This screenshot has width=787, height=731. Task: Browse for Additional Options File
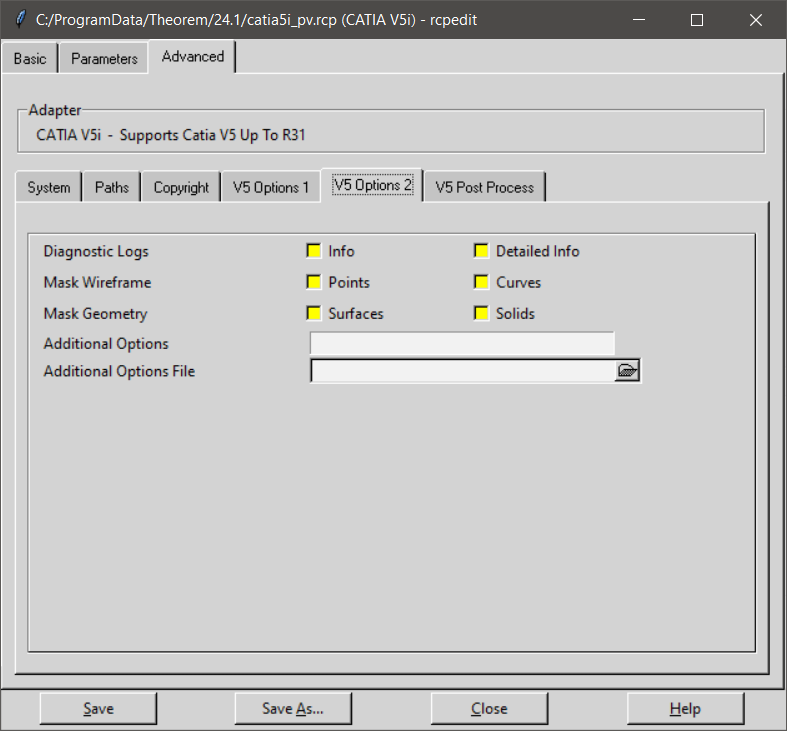(x=627, y=371)
